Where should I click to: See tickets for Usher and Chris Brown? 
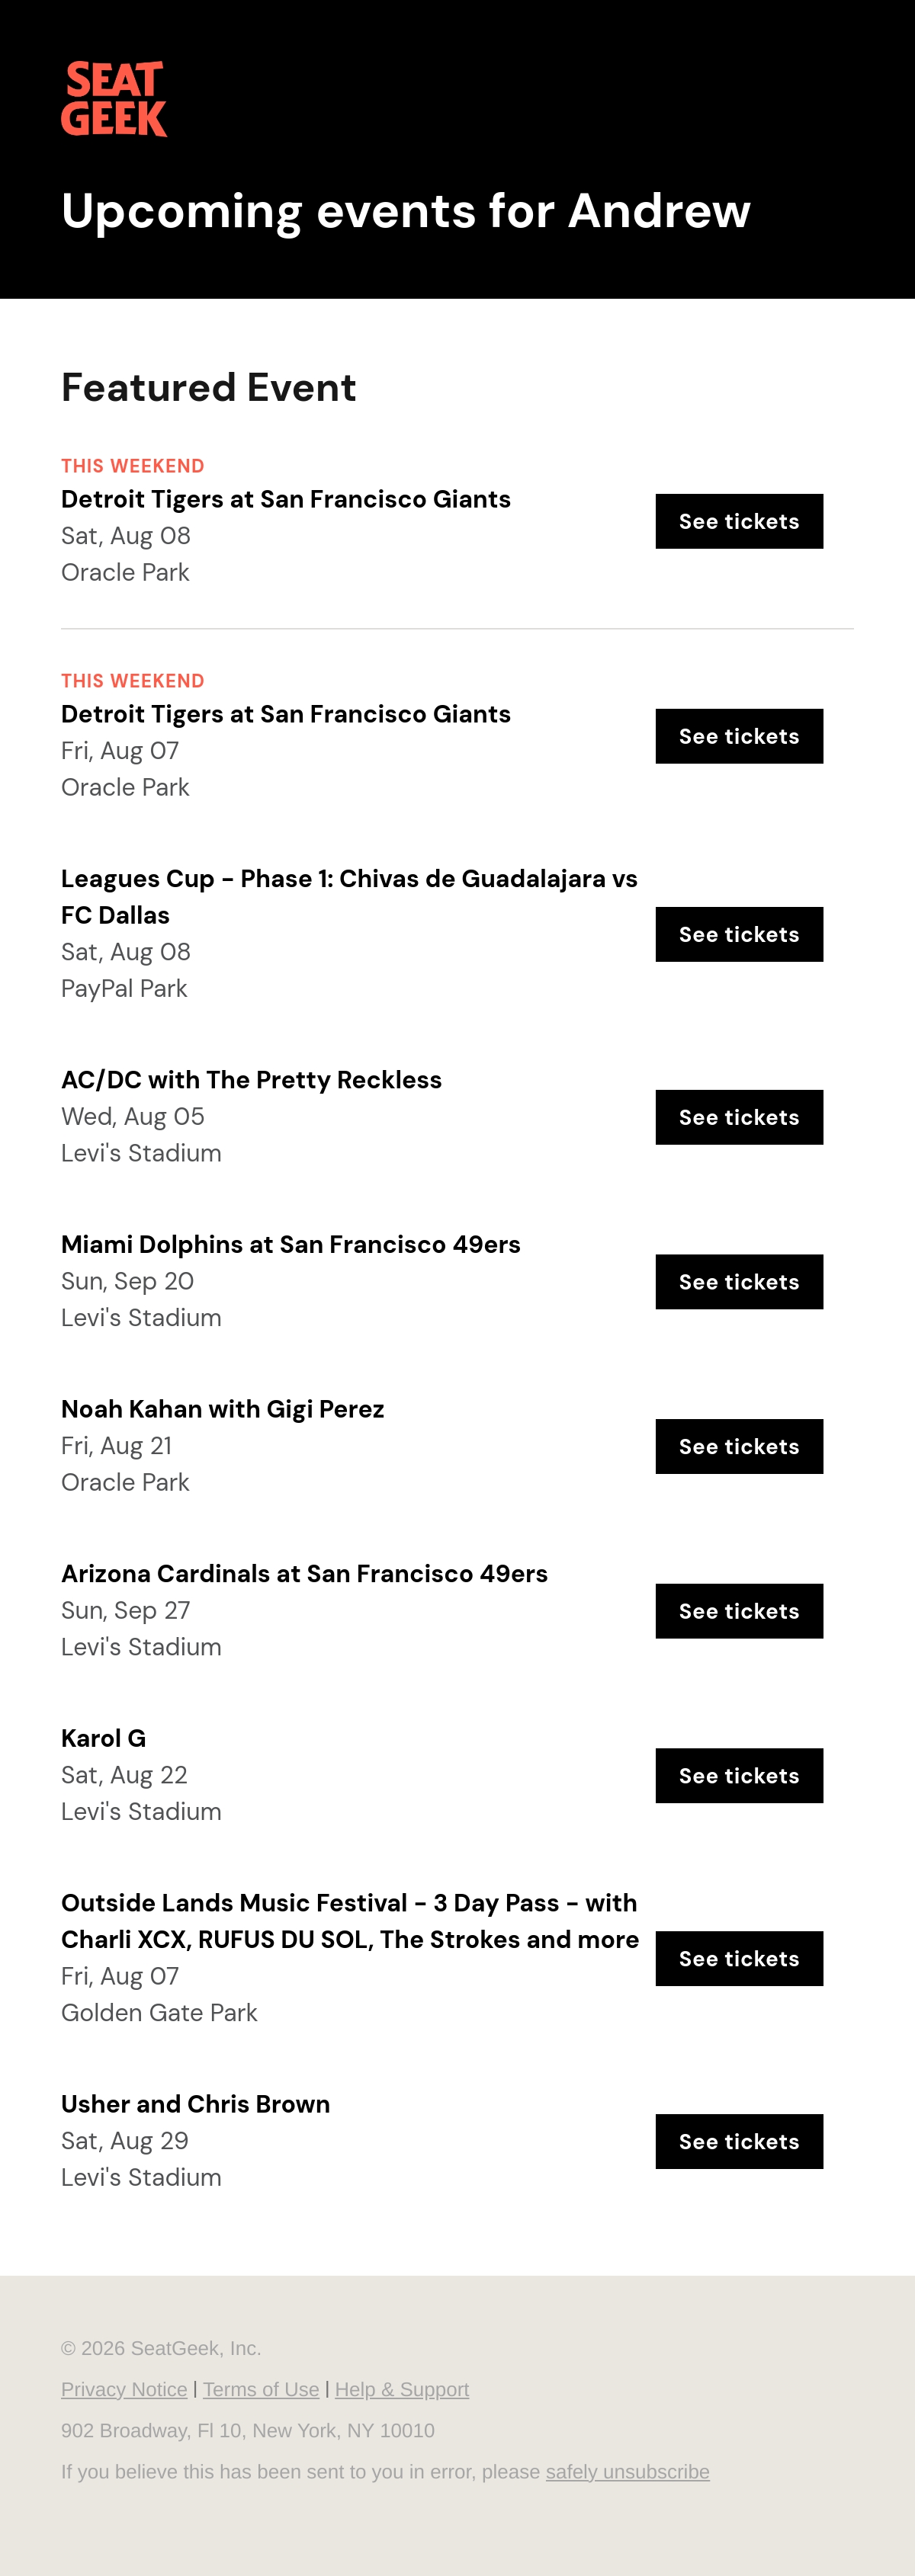click(x=739, y=2141)
